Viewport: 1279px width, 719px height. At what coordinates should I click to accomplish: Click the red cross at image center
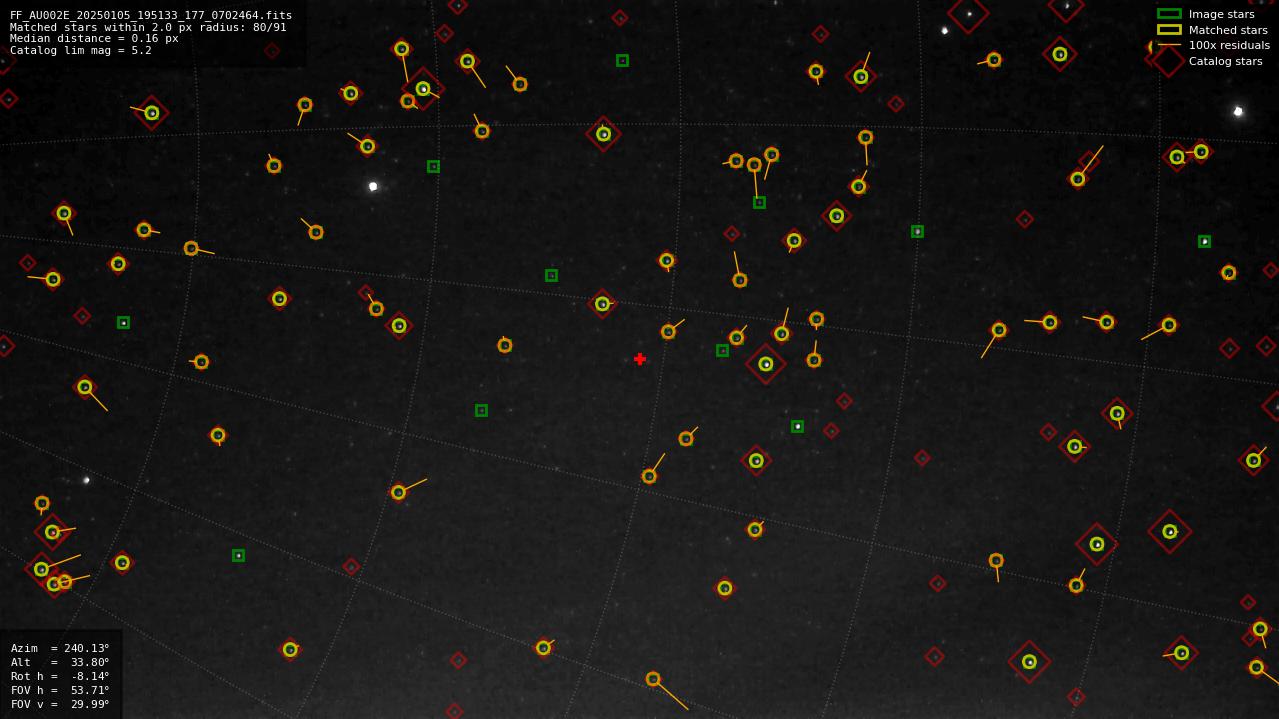pyautogui.click(x=640, y=359)
